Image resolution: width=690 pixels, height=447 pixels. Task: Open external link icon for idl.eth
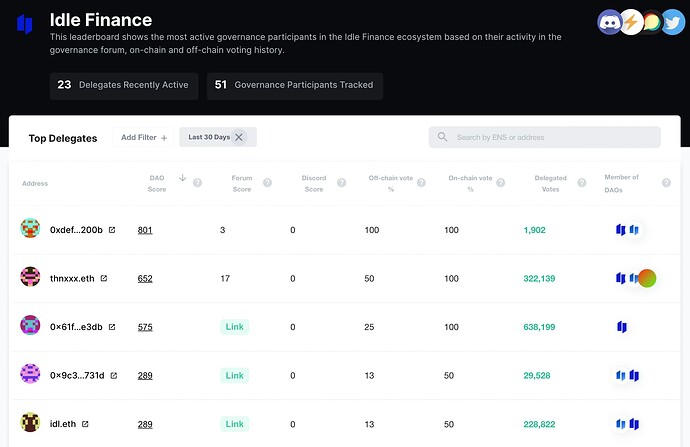(85, 424)
